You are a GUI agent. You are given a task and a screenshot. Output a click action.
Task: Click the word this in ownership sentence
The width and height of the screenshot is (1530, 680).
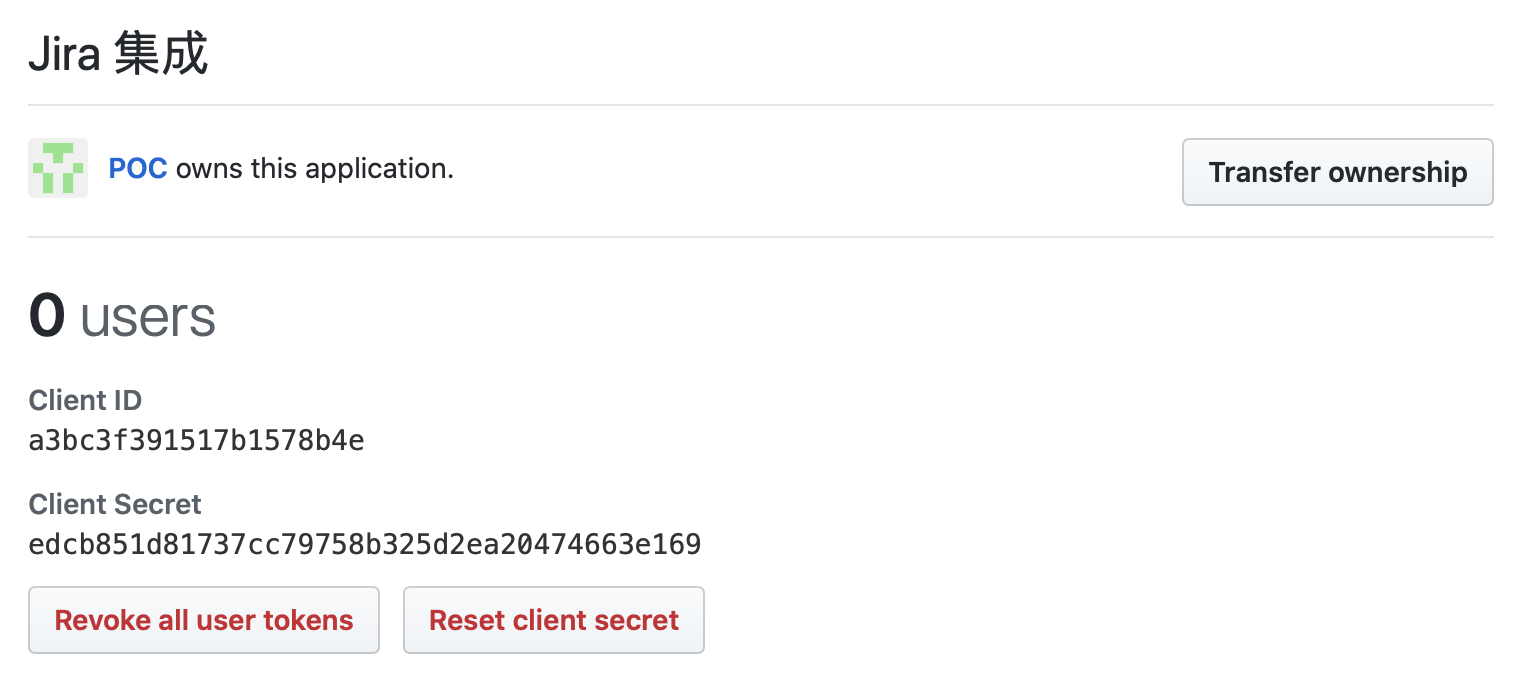point(274,169)
